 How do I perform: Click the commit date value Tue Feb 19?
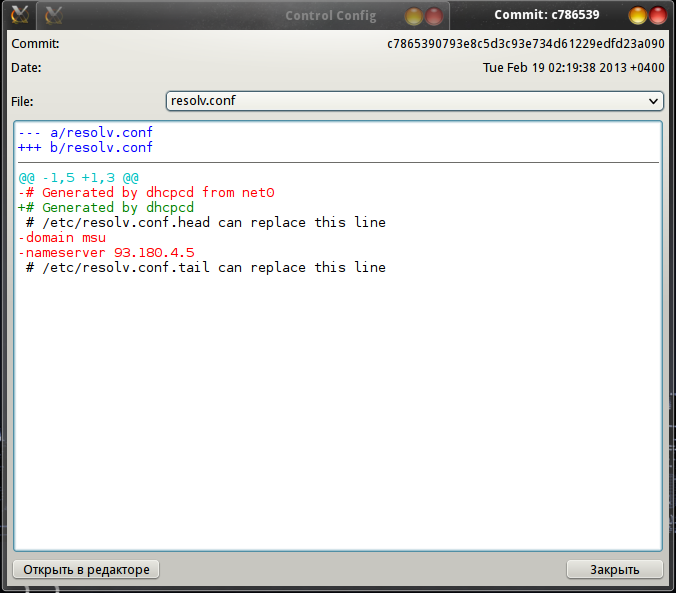point(573,68)
